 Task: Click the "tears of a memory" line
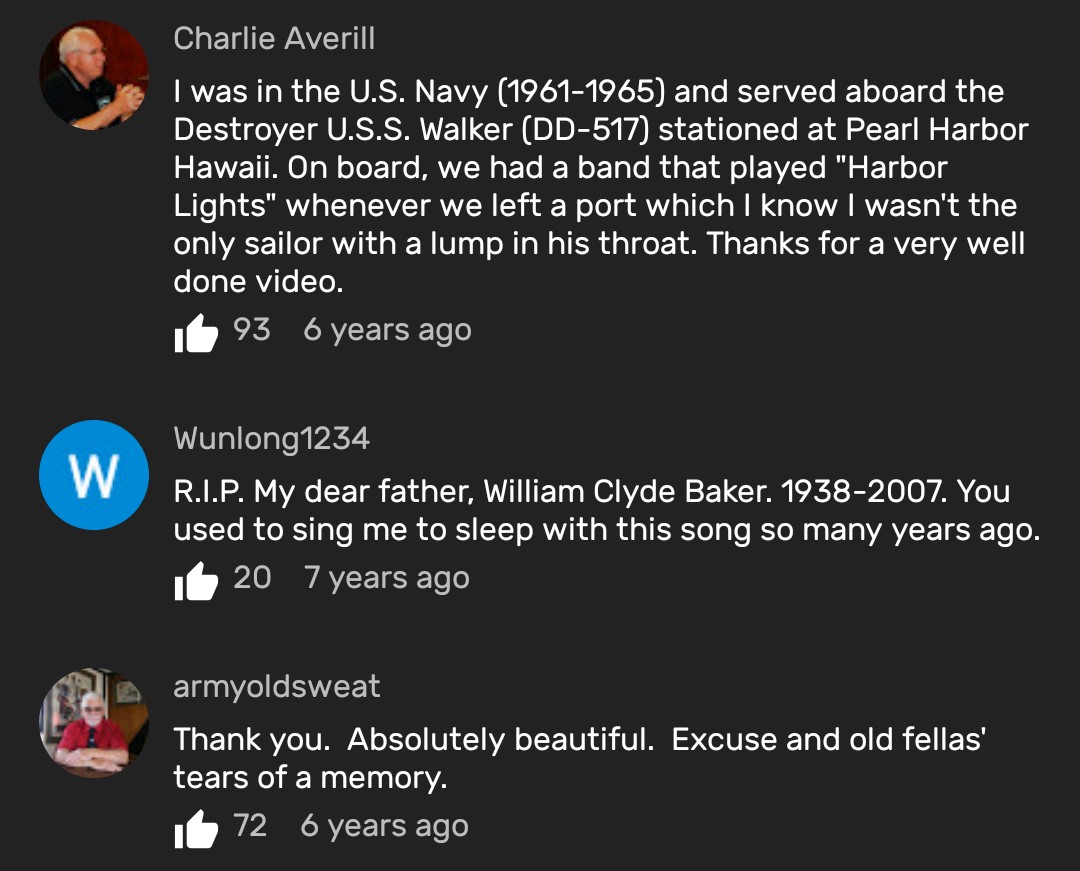(310, 778)
